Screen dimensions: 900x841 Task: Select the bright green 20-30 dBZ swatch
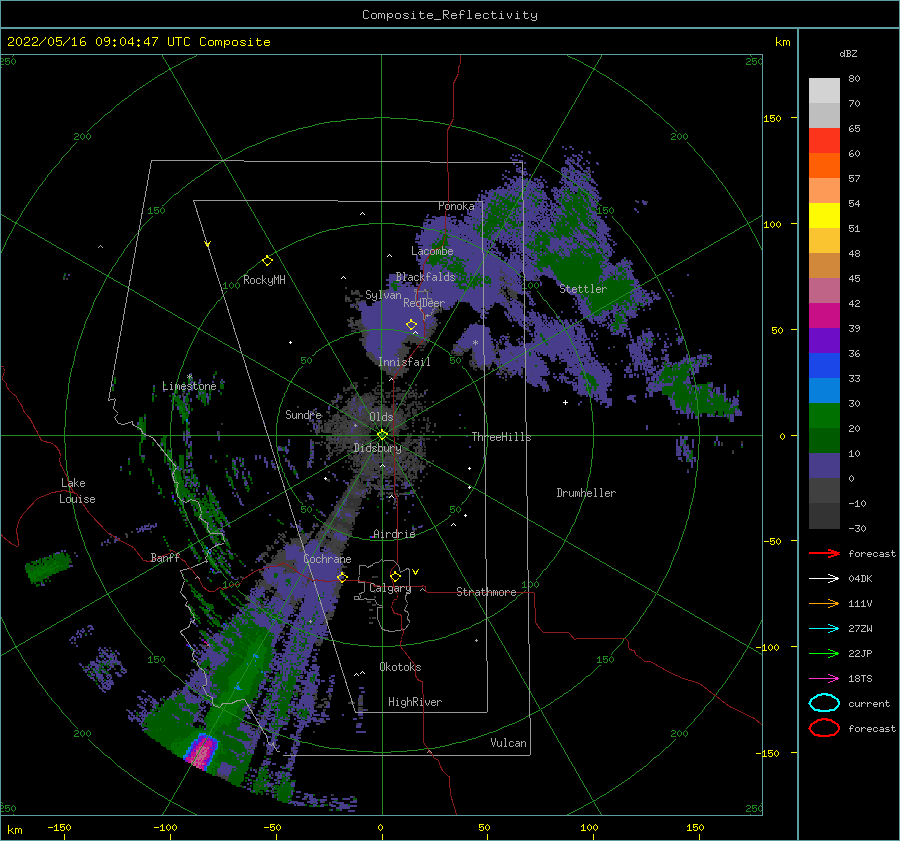[824, 416]
